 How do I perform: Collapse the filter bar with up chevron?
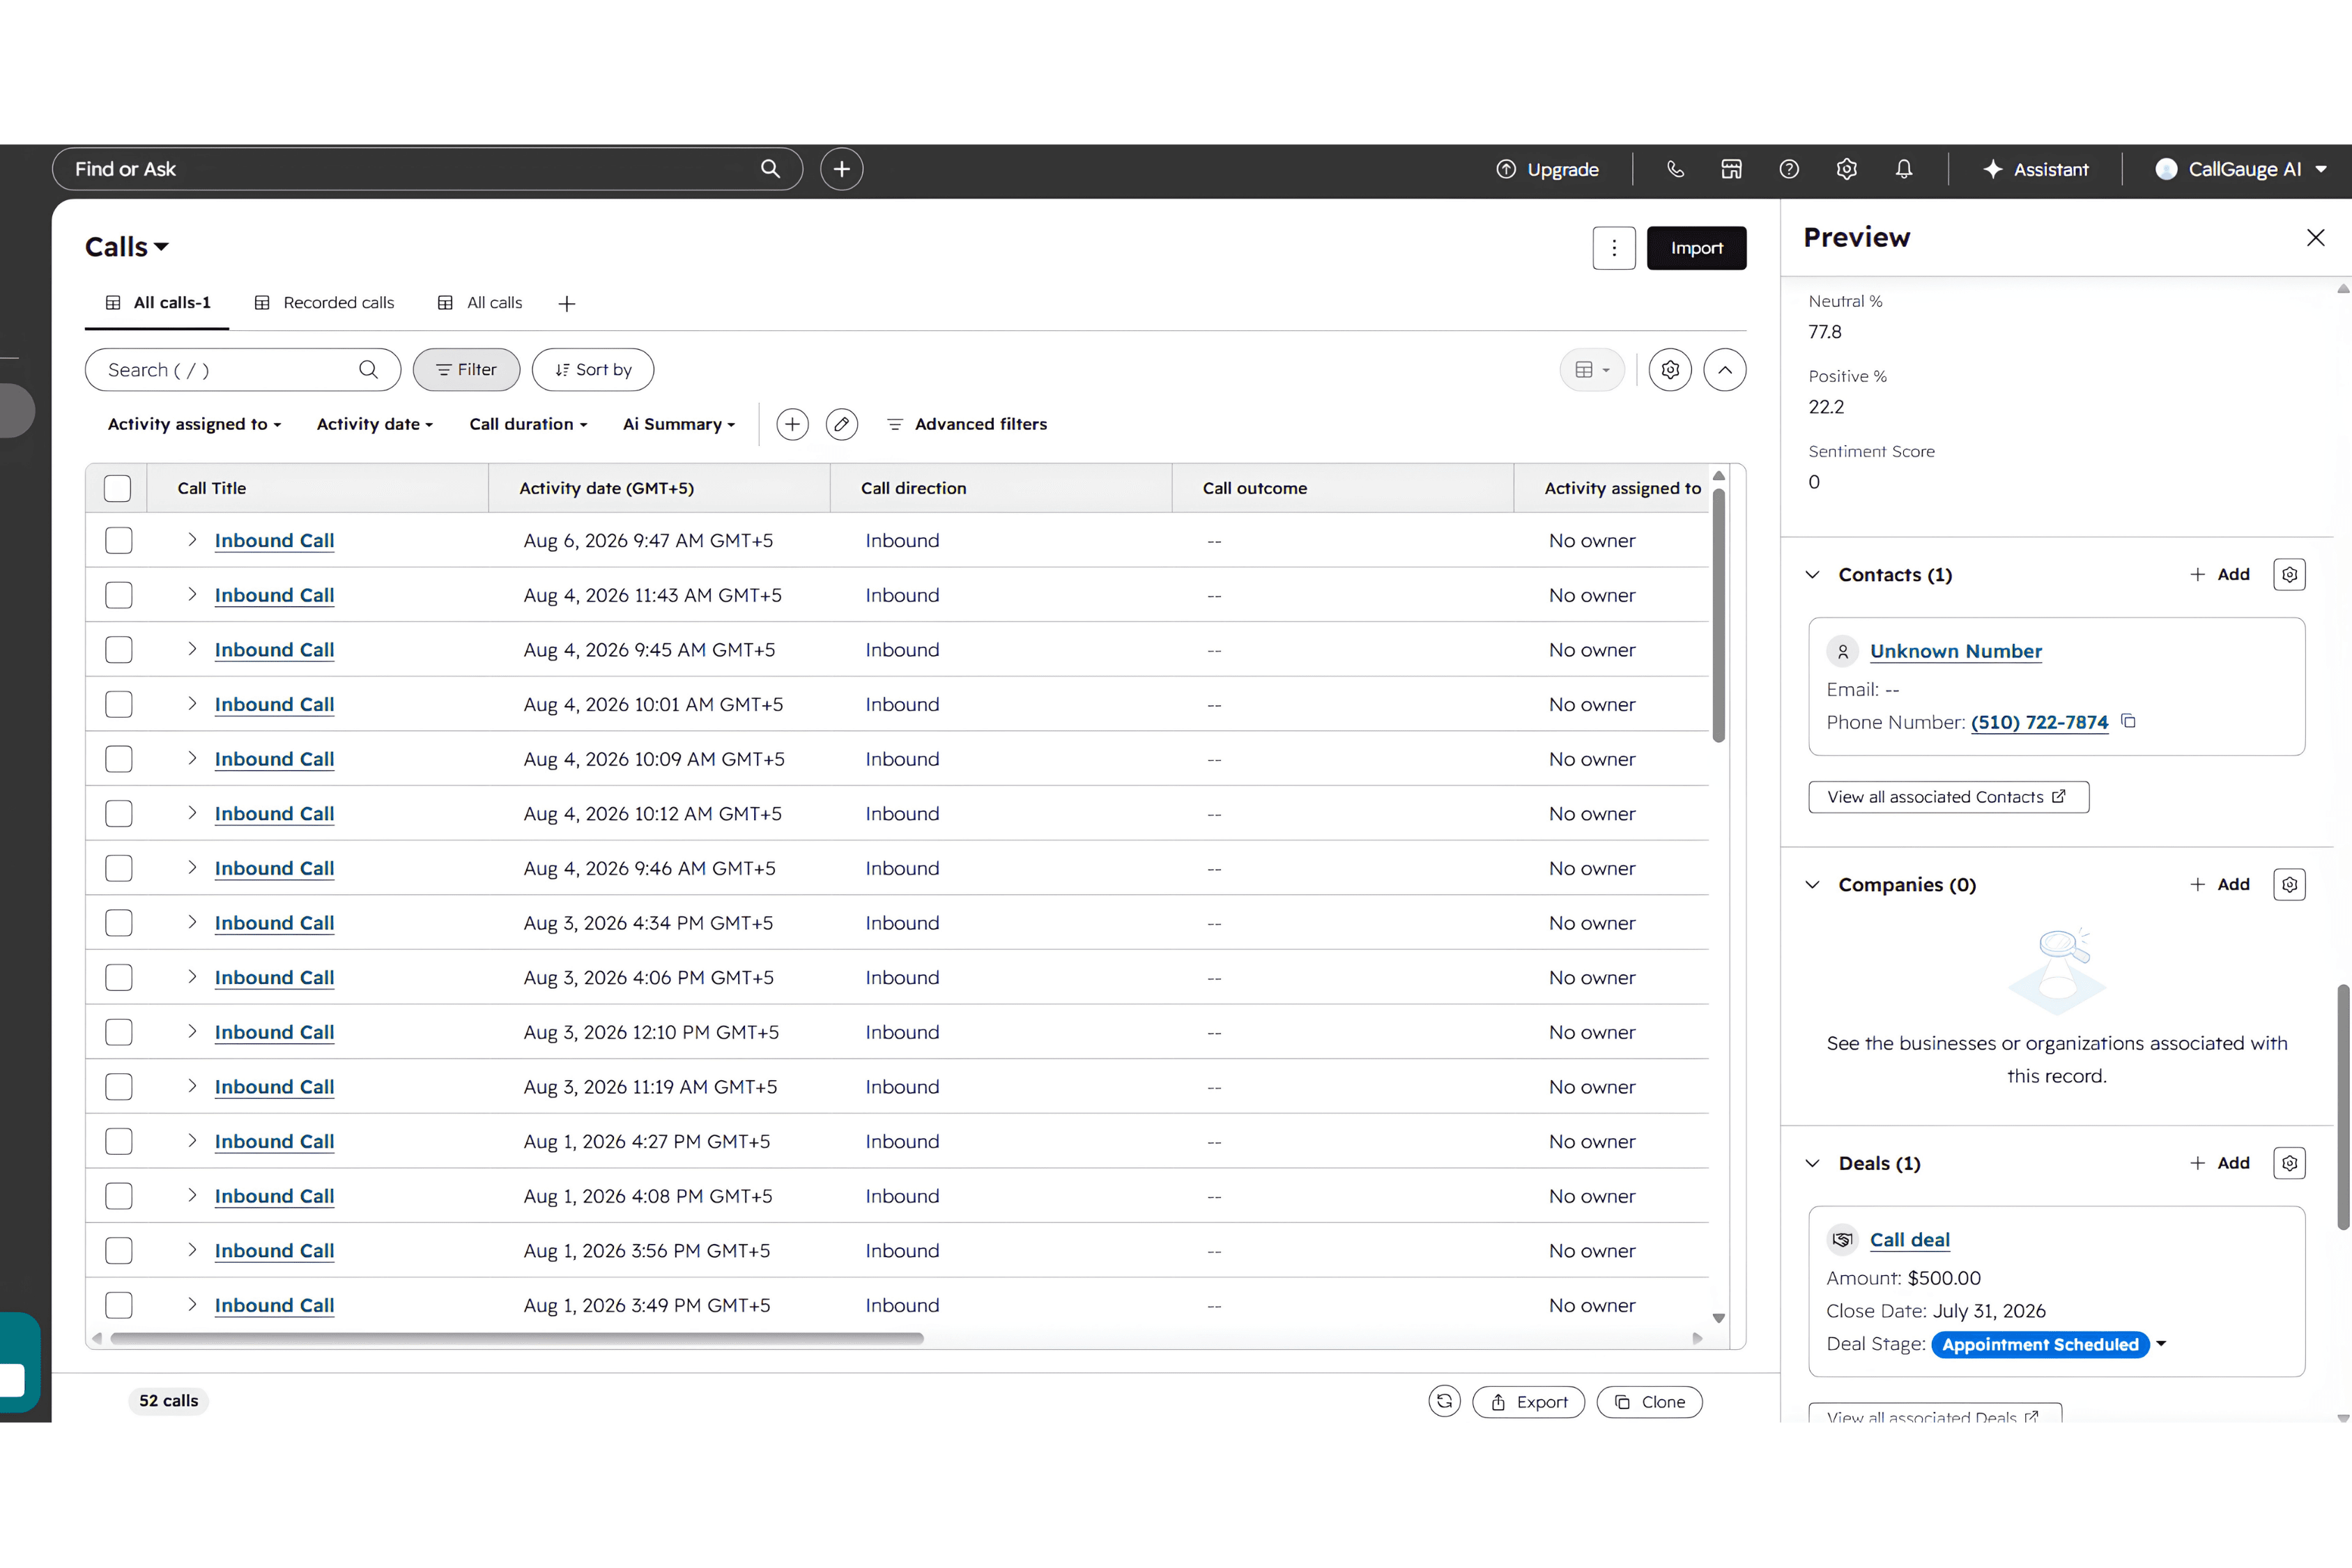[1725, 370]
